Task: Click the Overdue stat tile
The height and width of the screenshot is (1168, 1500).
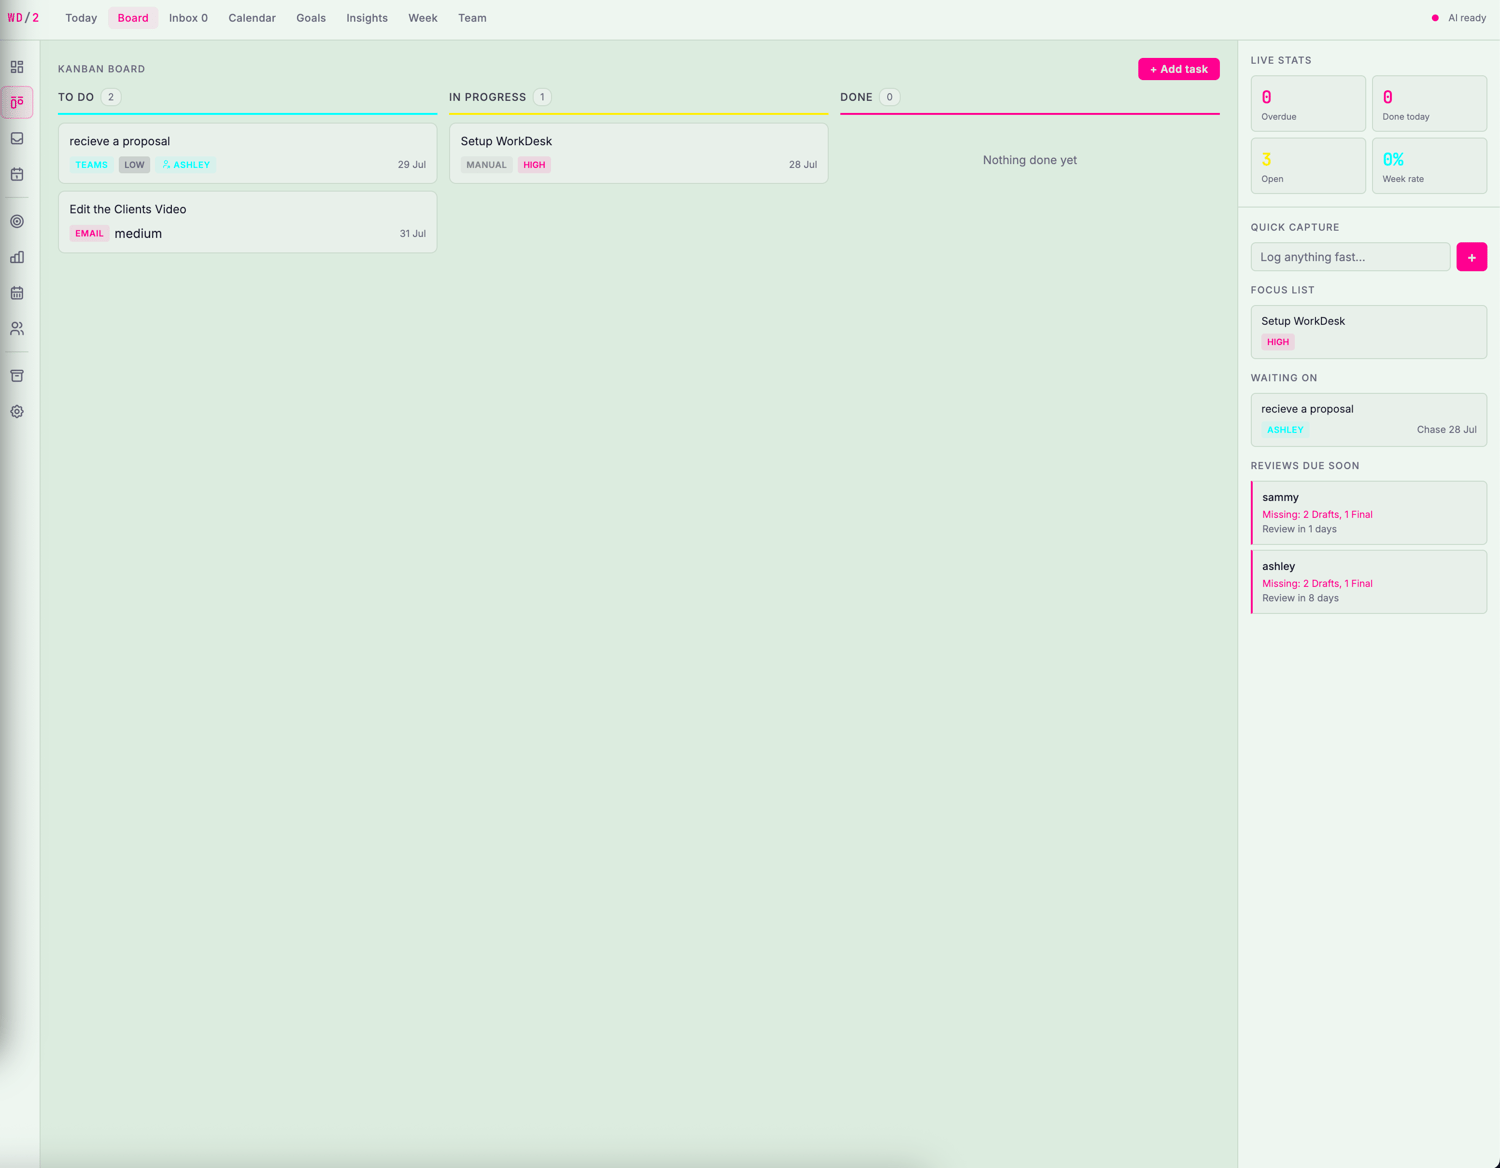Action: 1307,103
